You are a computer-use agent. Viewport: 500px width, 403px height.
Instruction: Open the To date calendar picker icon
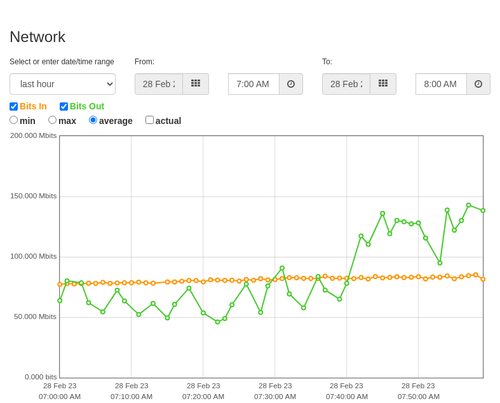click(x=383, y=84)
